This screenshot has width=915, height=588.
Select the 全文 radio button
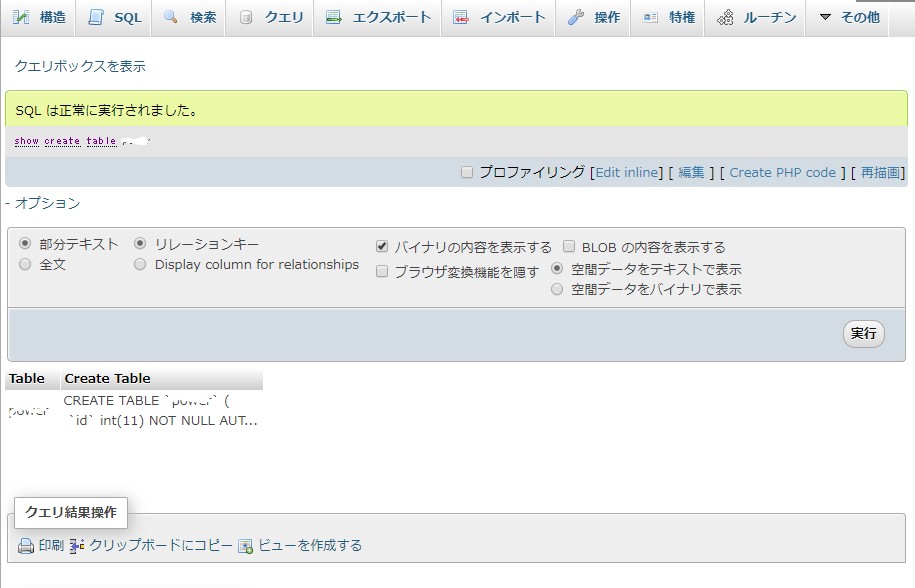tap(25, 264)
